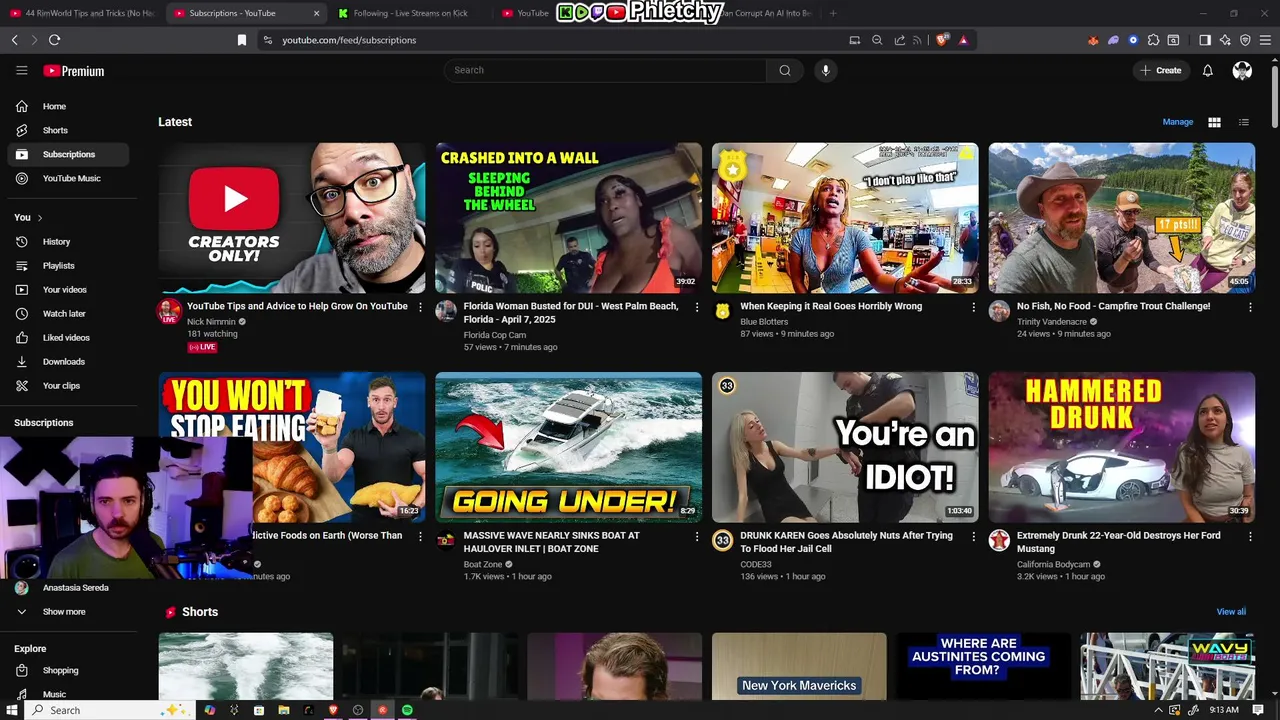Viewport: 1280px width, 720px height.
Task: Open options for YouTube Tips and Advice video
Action: pyautogui.click(x=420, y=307)
